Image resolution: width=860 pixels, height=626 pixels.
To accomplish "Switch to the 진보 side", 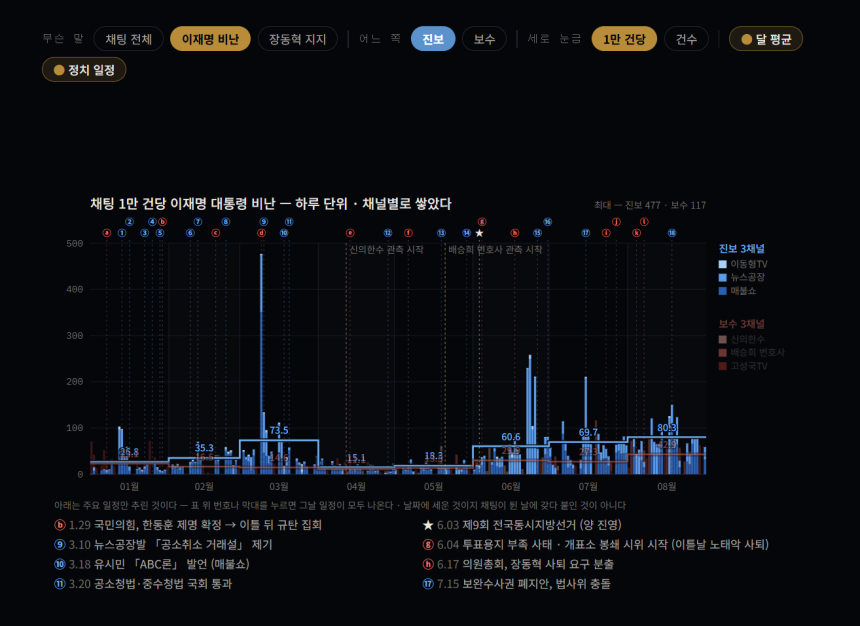I will 433,39.
